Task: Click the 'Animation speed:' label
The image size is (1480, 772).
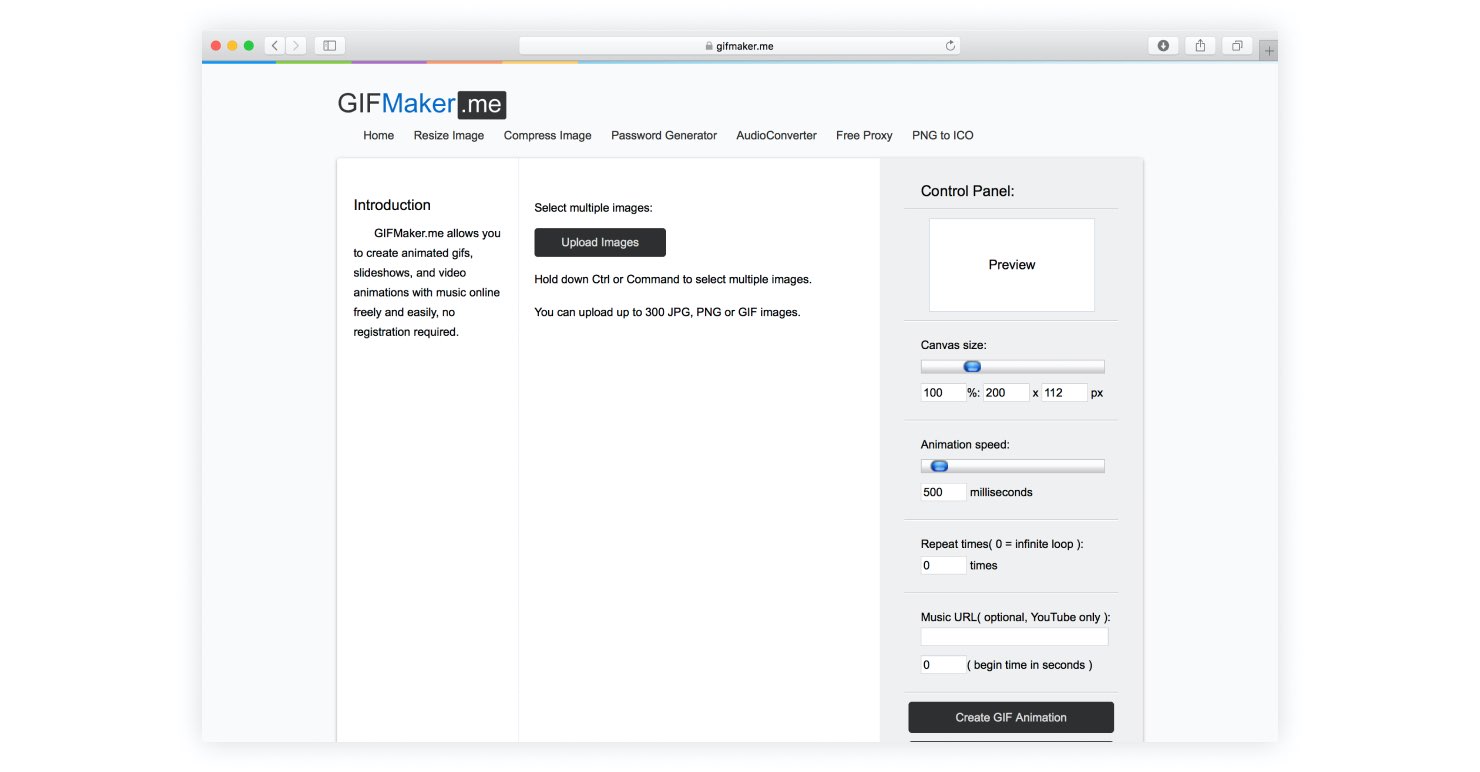Action: [965, 444]
